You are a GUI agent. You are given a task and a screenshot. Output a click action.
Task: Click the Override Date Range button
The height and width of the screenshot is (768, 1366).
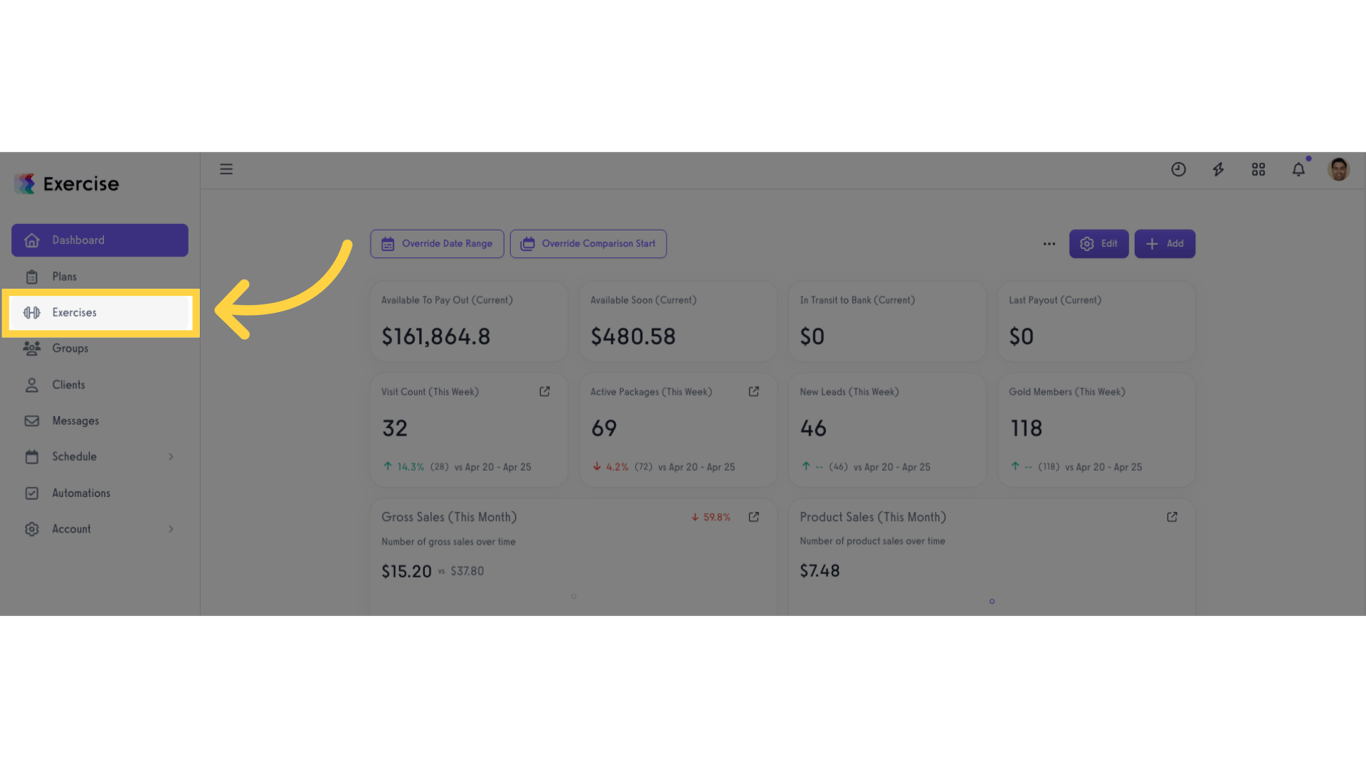(x=437, y=244)
